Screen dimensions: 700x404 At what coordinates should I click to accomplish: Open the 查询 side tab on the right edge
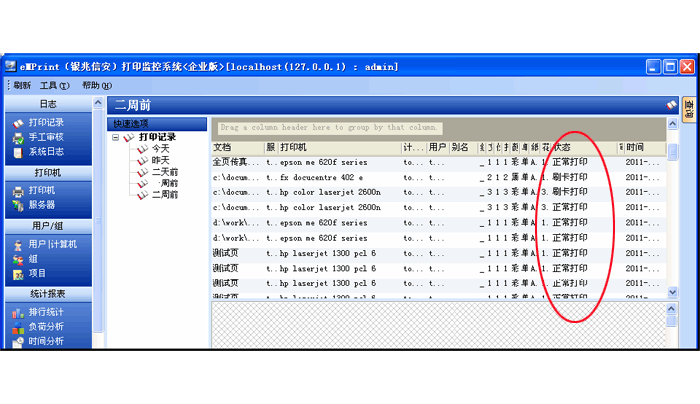[x=688, y=109]
